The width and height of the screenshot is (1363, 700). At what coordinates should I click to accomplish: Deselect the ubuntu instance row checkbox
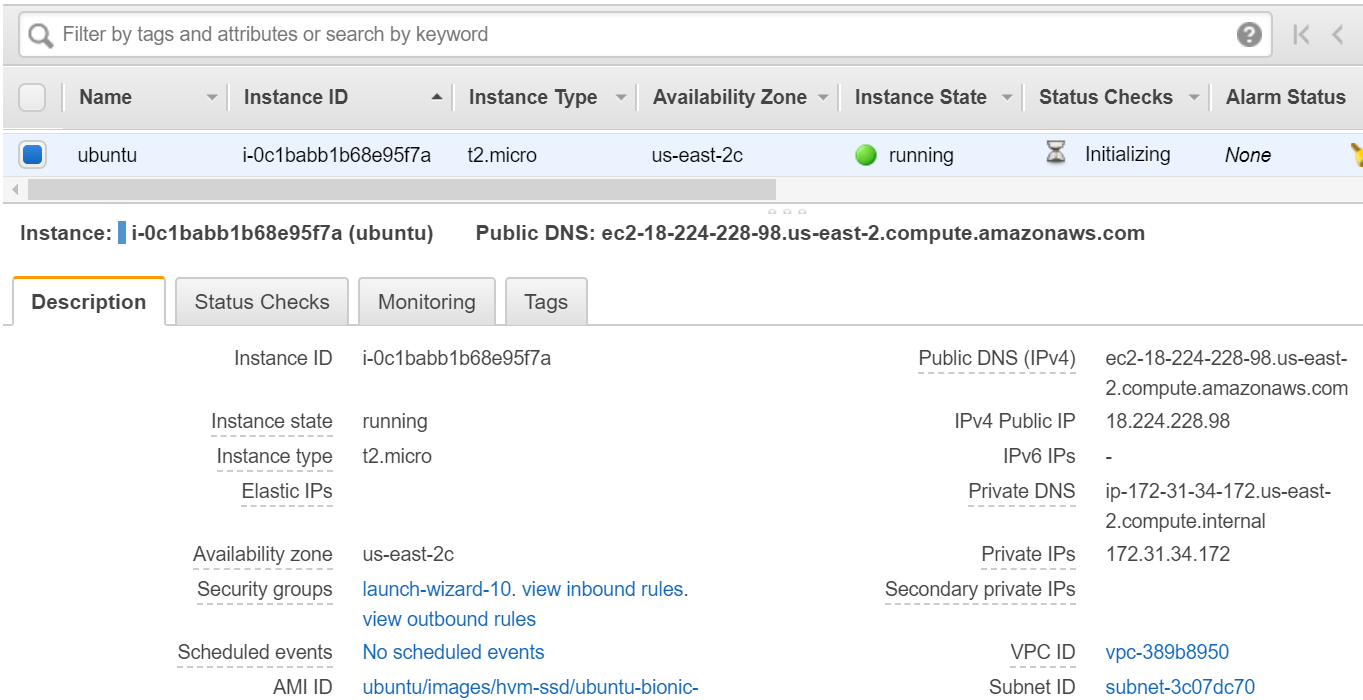coord(33,155)
